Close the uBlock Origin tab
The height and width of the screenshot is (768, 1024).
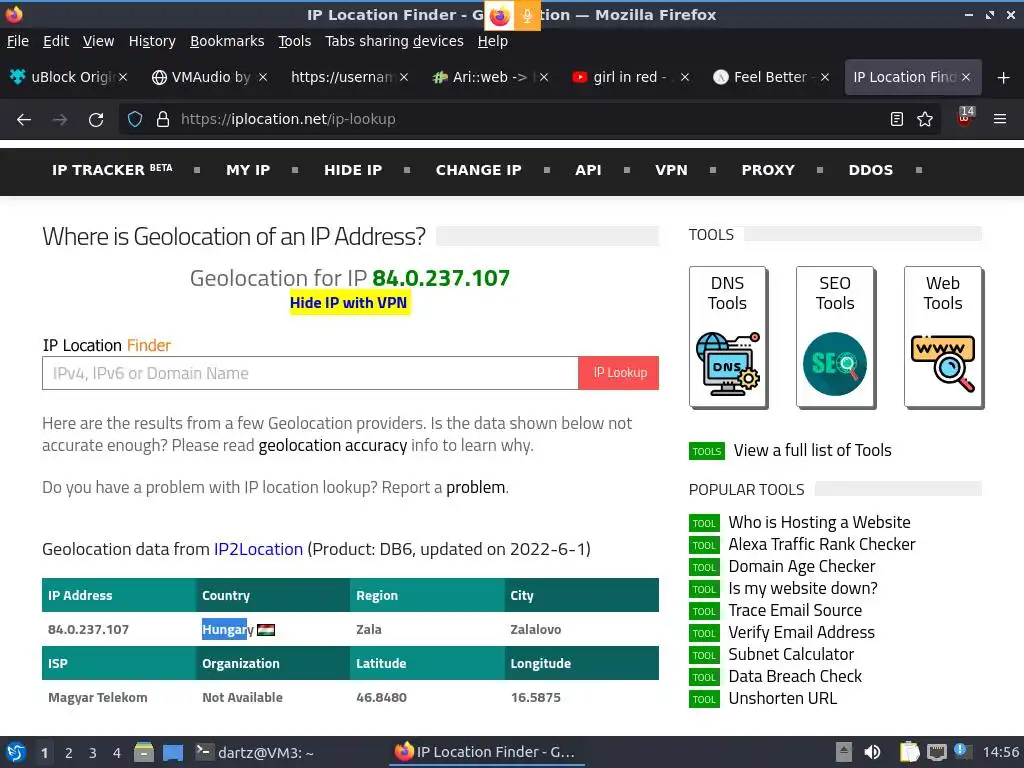[123, 78]
